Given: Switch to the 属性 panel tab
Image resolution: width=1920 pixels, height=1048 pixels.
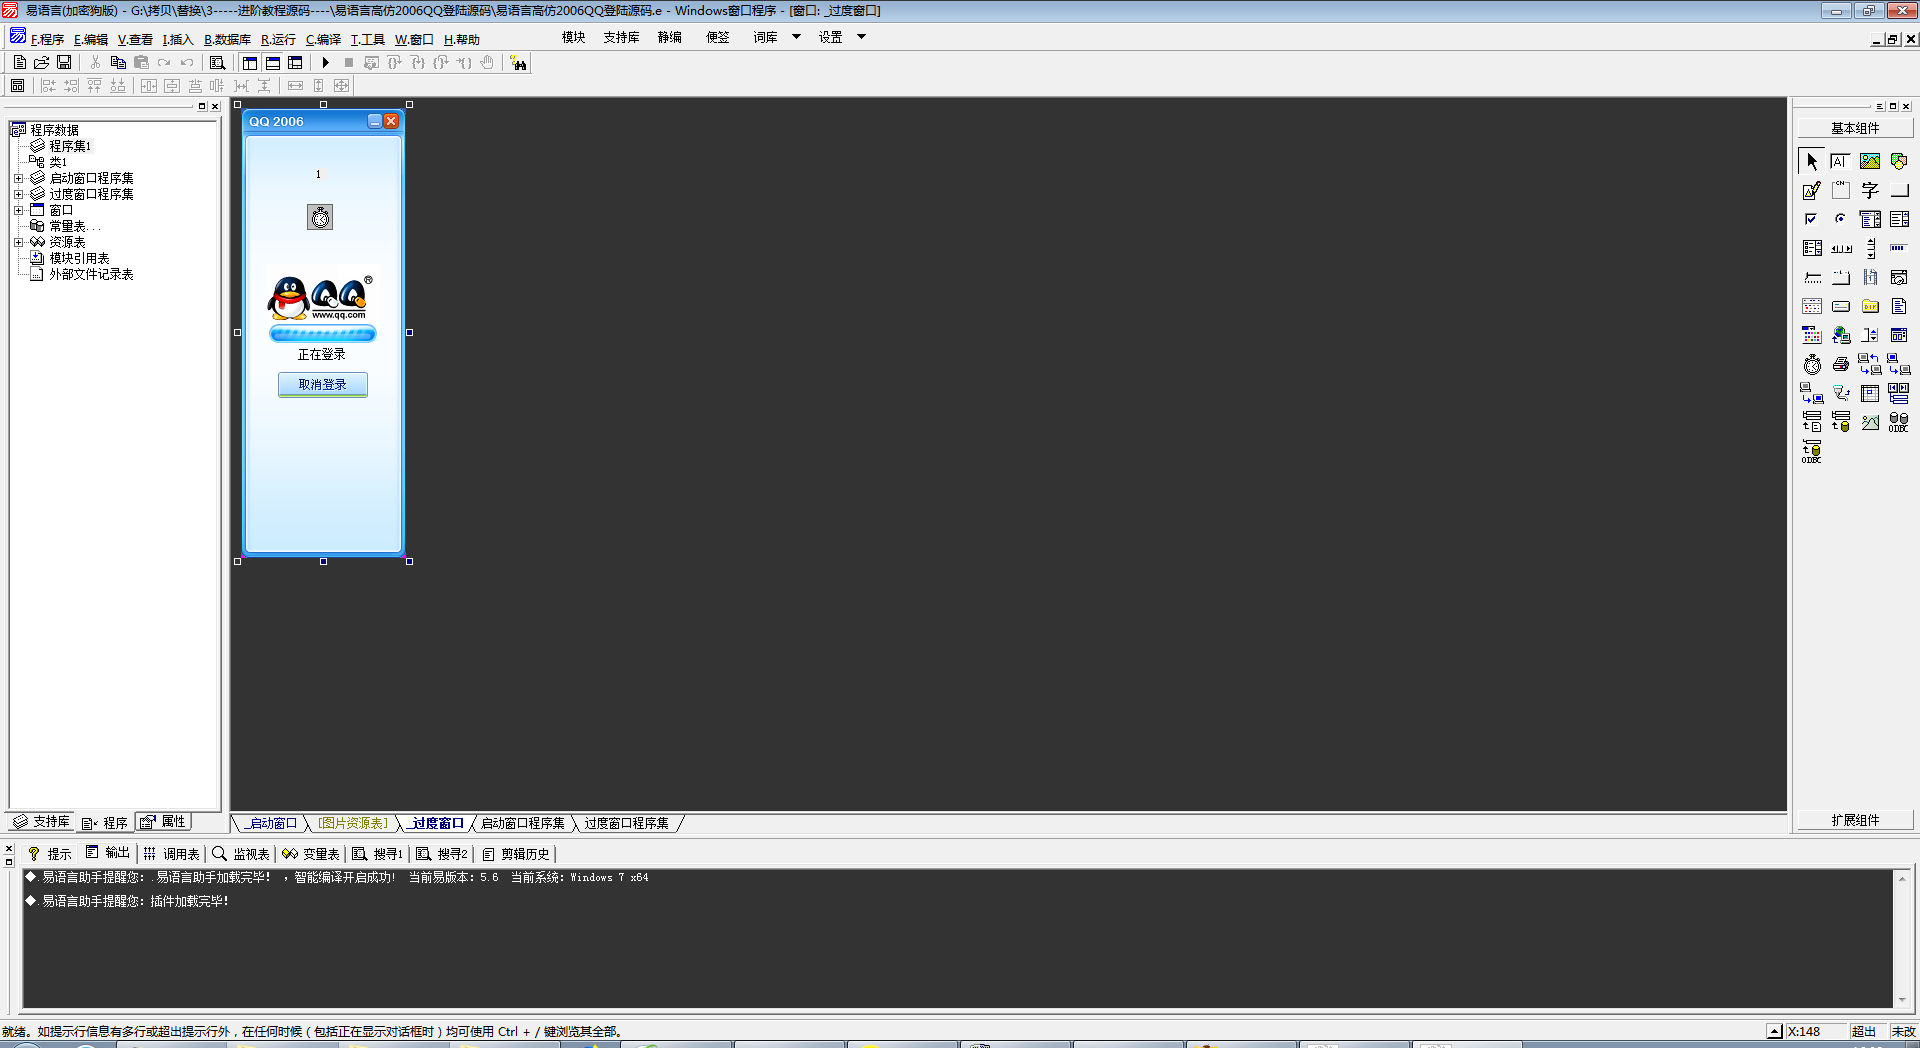Looking at the screenshot, I should [x=163, y=822].
